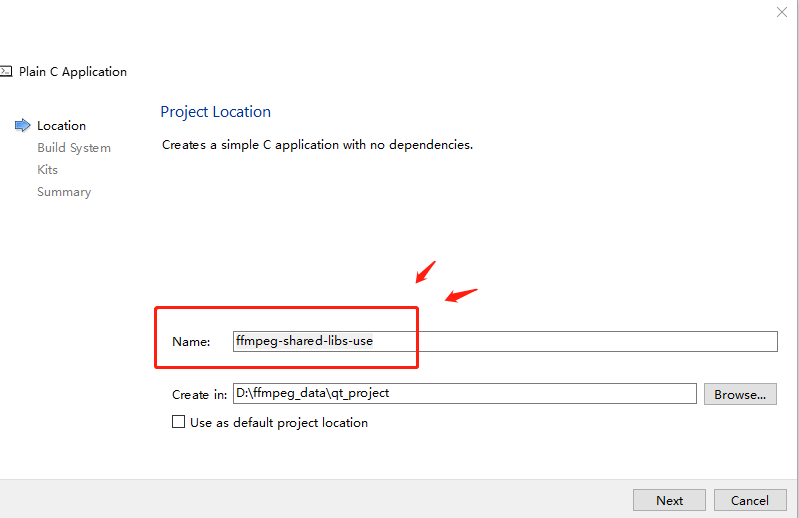Jump to the Summary wizard step
The image size is (799, 518).
point(64,192)
